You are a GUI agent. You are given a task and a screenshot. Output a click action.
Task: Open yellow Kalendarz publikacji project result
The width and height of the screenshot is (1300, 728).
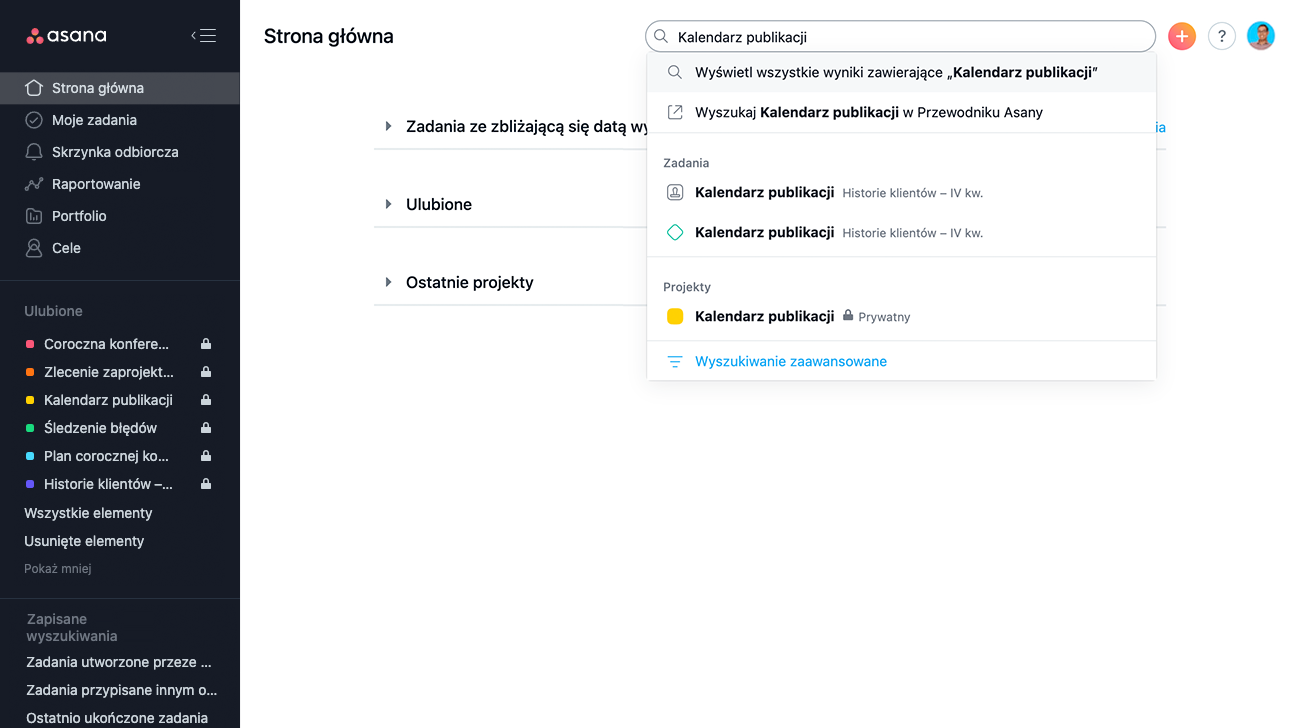click(901, 316)
